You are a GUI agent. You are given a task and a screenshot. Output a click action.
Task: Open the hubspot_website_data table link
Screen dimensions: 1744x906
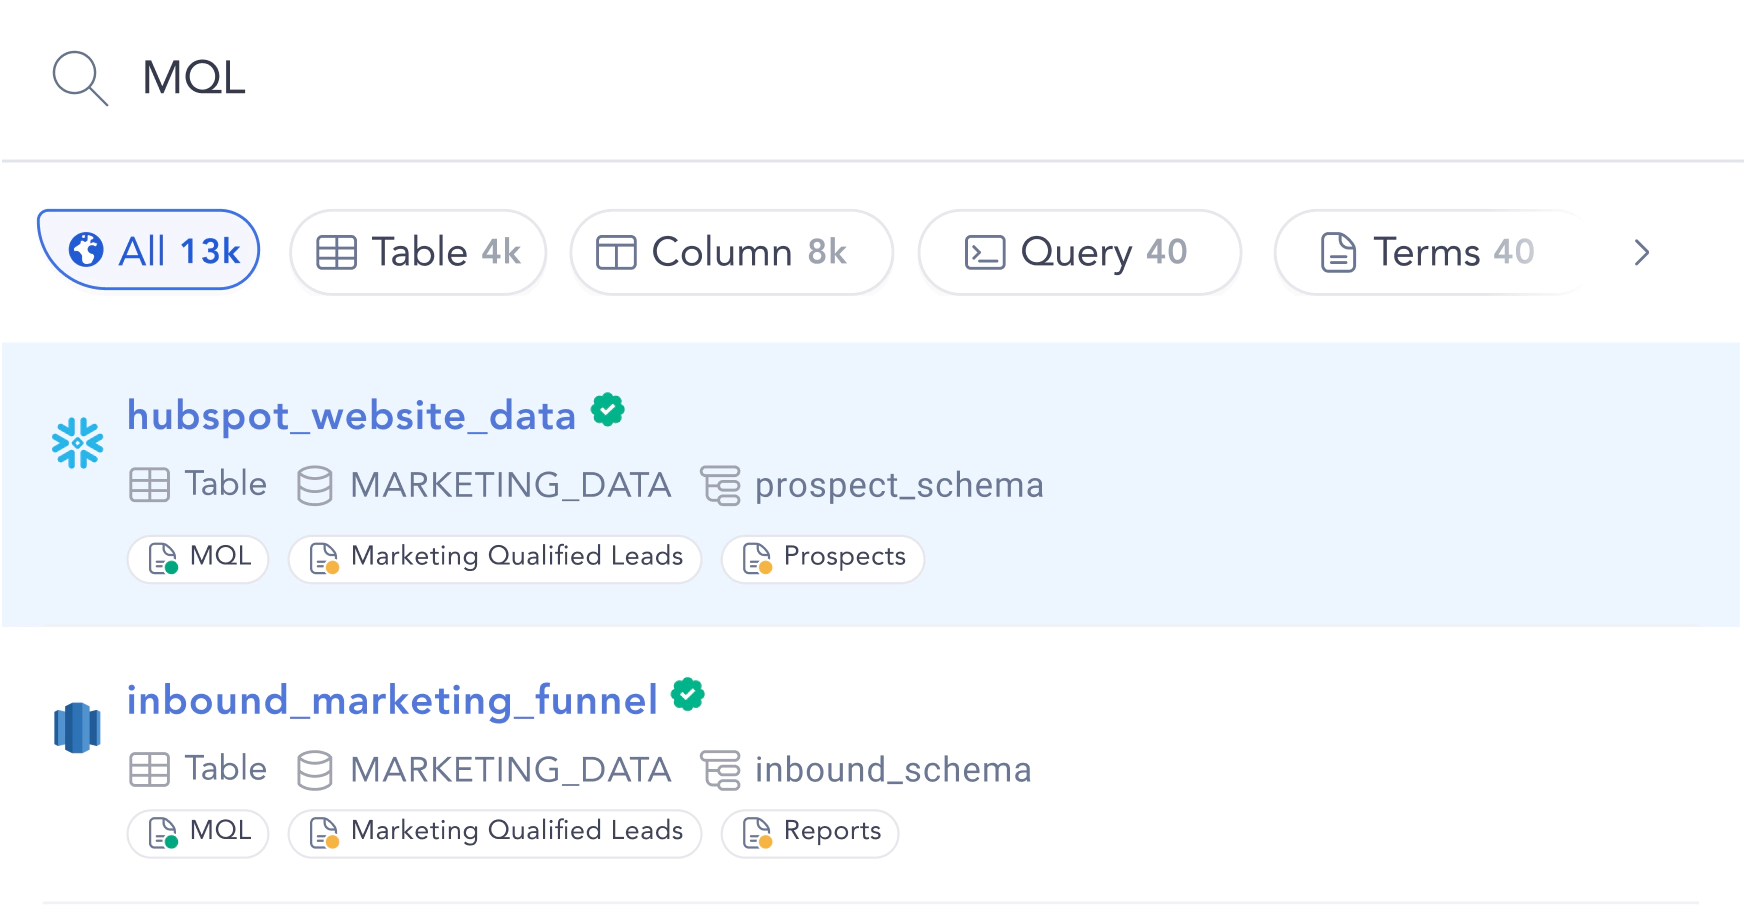pyautogui.click(x=351, y=415)
